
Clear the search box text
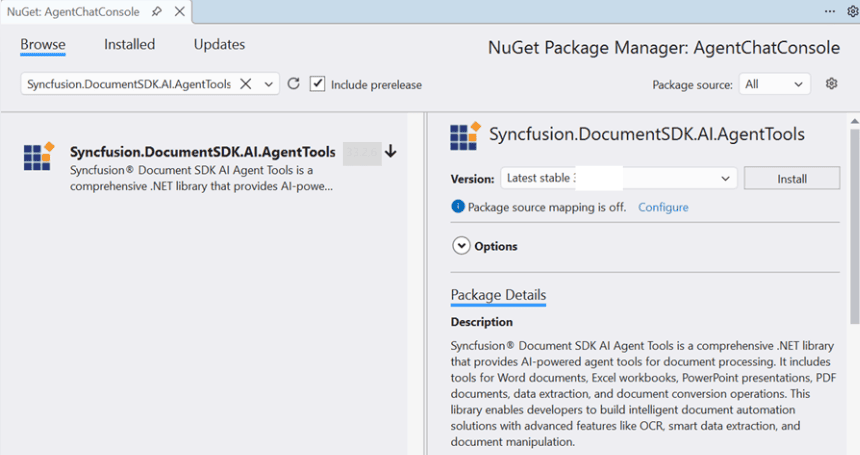[246, 84]
